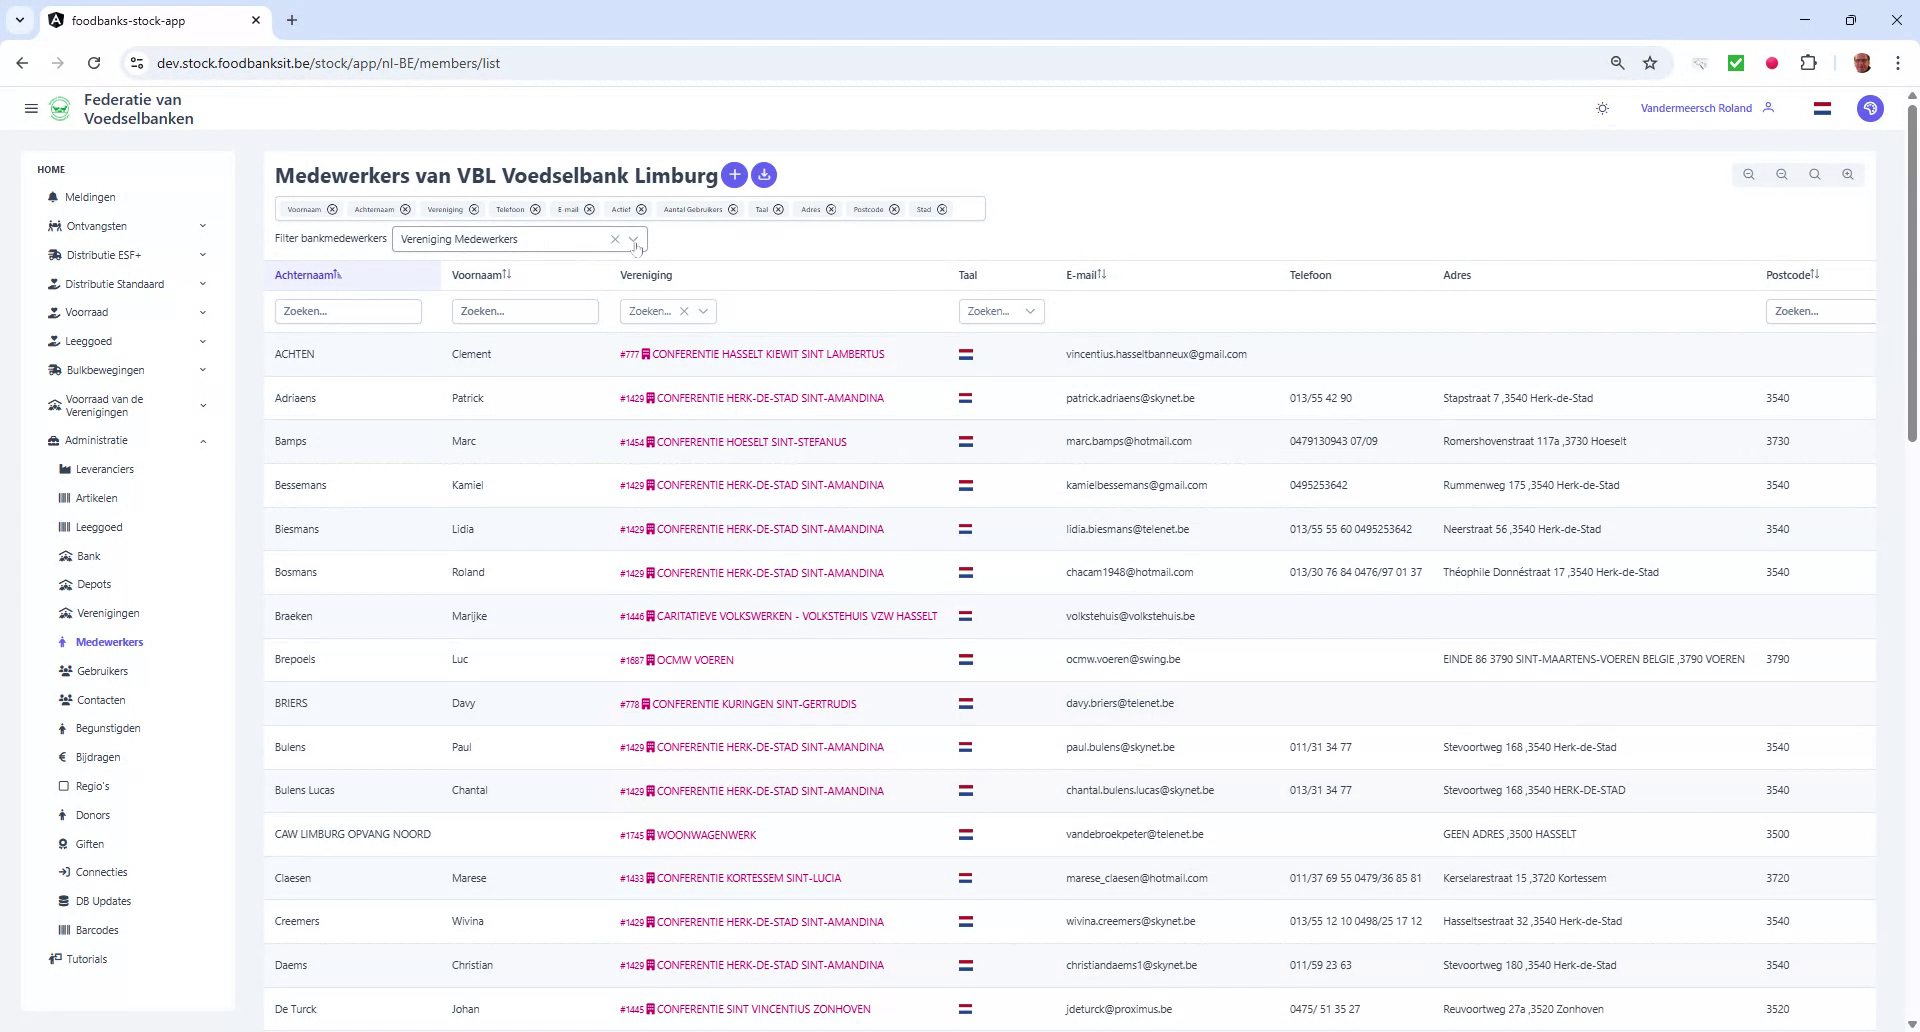Click the search magnifier icon near zoom controls
This screenshot has height=1032, width=1920.
[1814, 174]
